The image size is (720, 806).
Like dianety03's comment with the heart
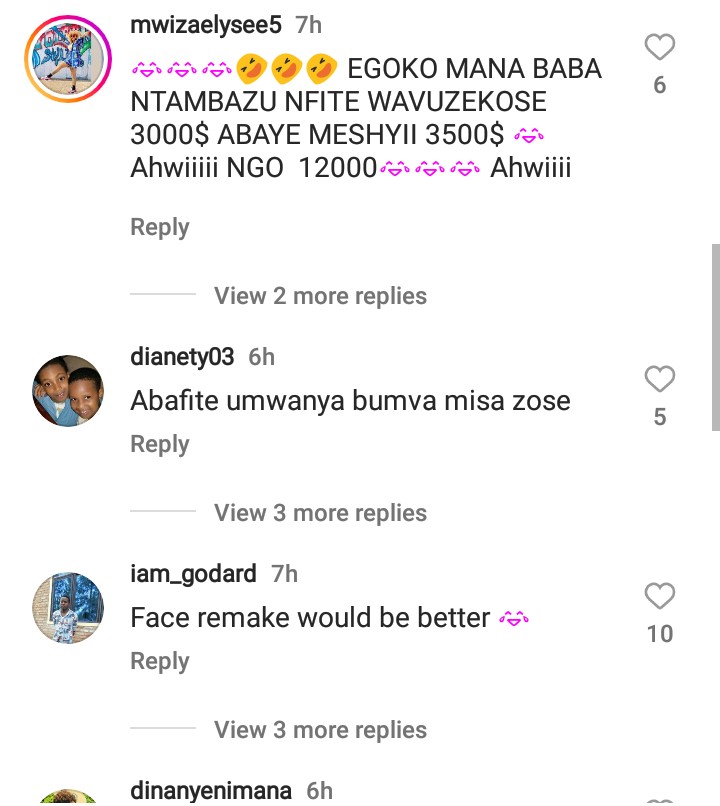(x=659, y=379)
